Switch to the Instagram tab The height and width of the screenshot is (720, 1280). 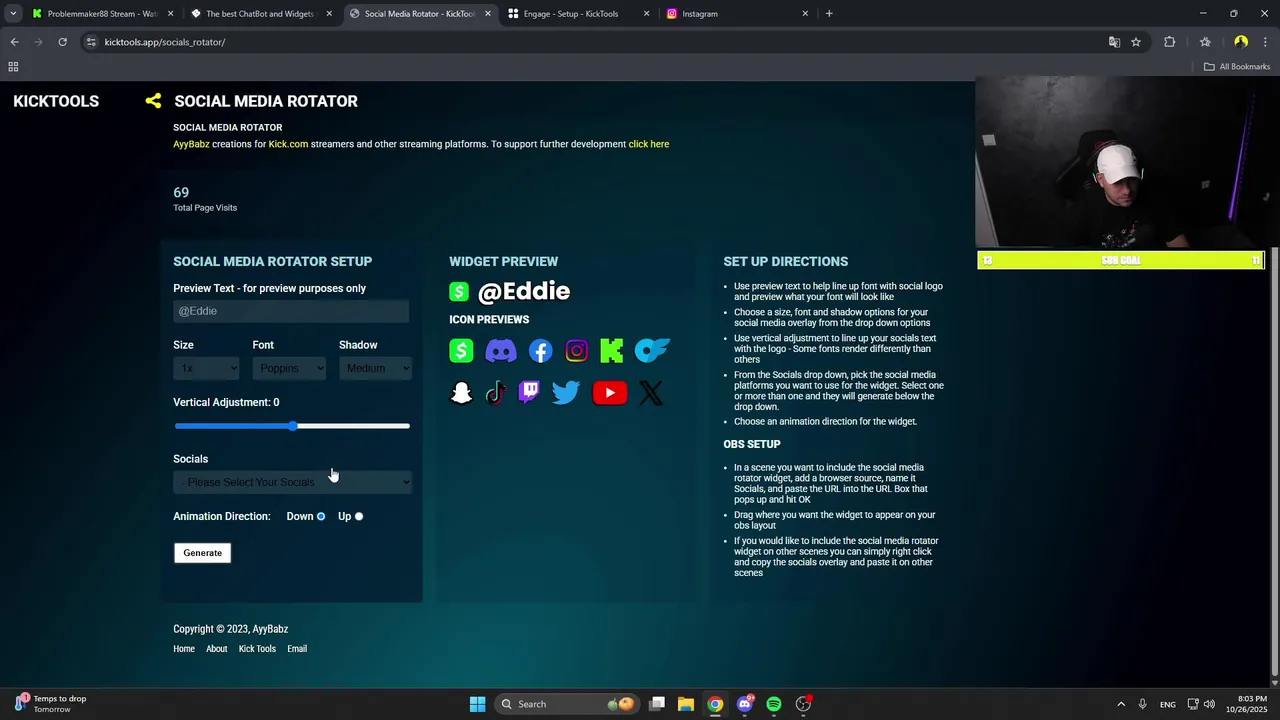[736, 14]
